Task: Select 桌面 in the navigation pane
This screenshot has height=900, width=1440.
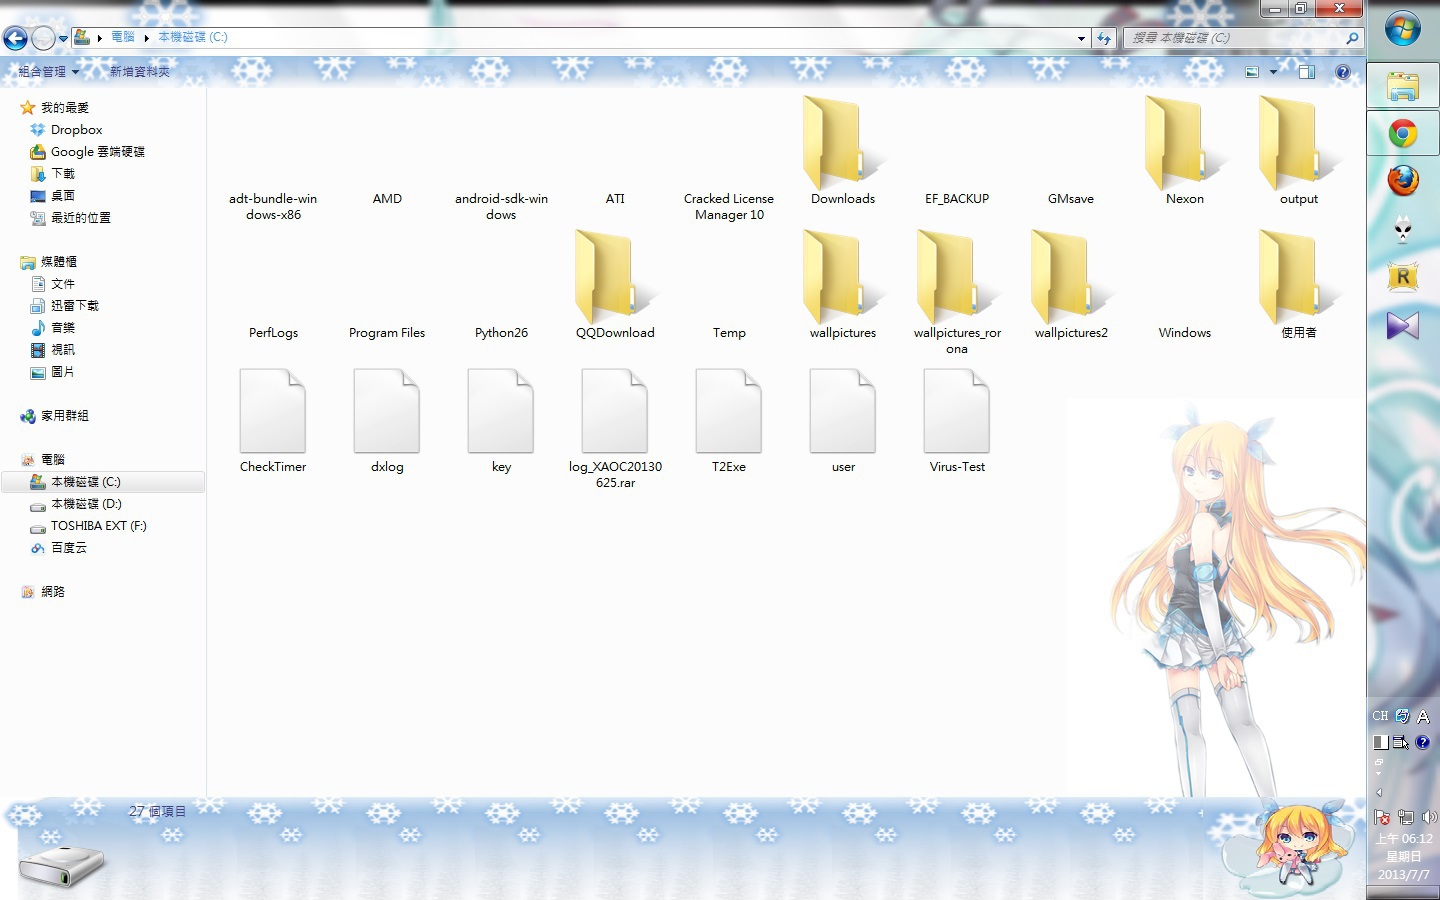Action: [x=62, y=196]
